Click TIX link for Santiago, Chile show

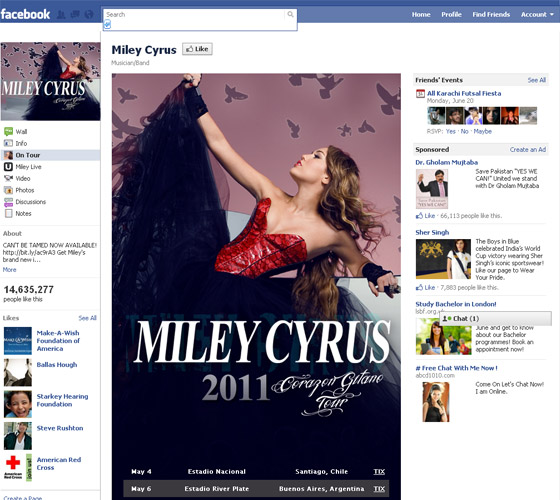tap(379, 471)
